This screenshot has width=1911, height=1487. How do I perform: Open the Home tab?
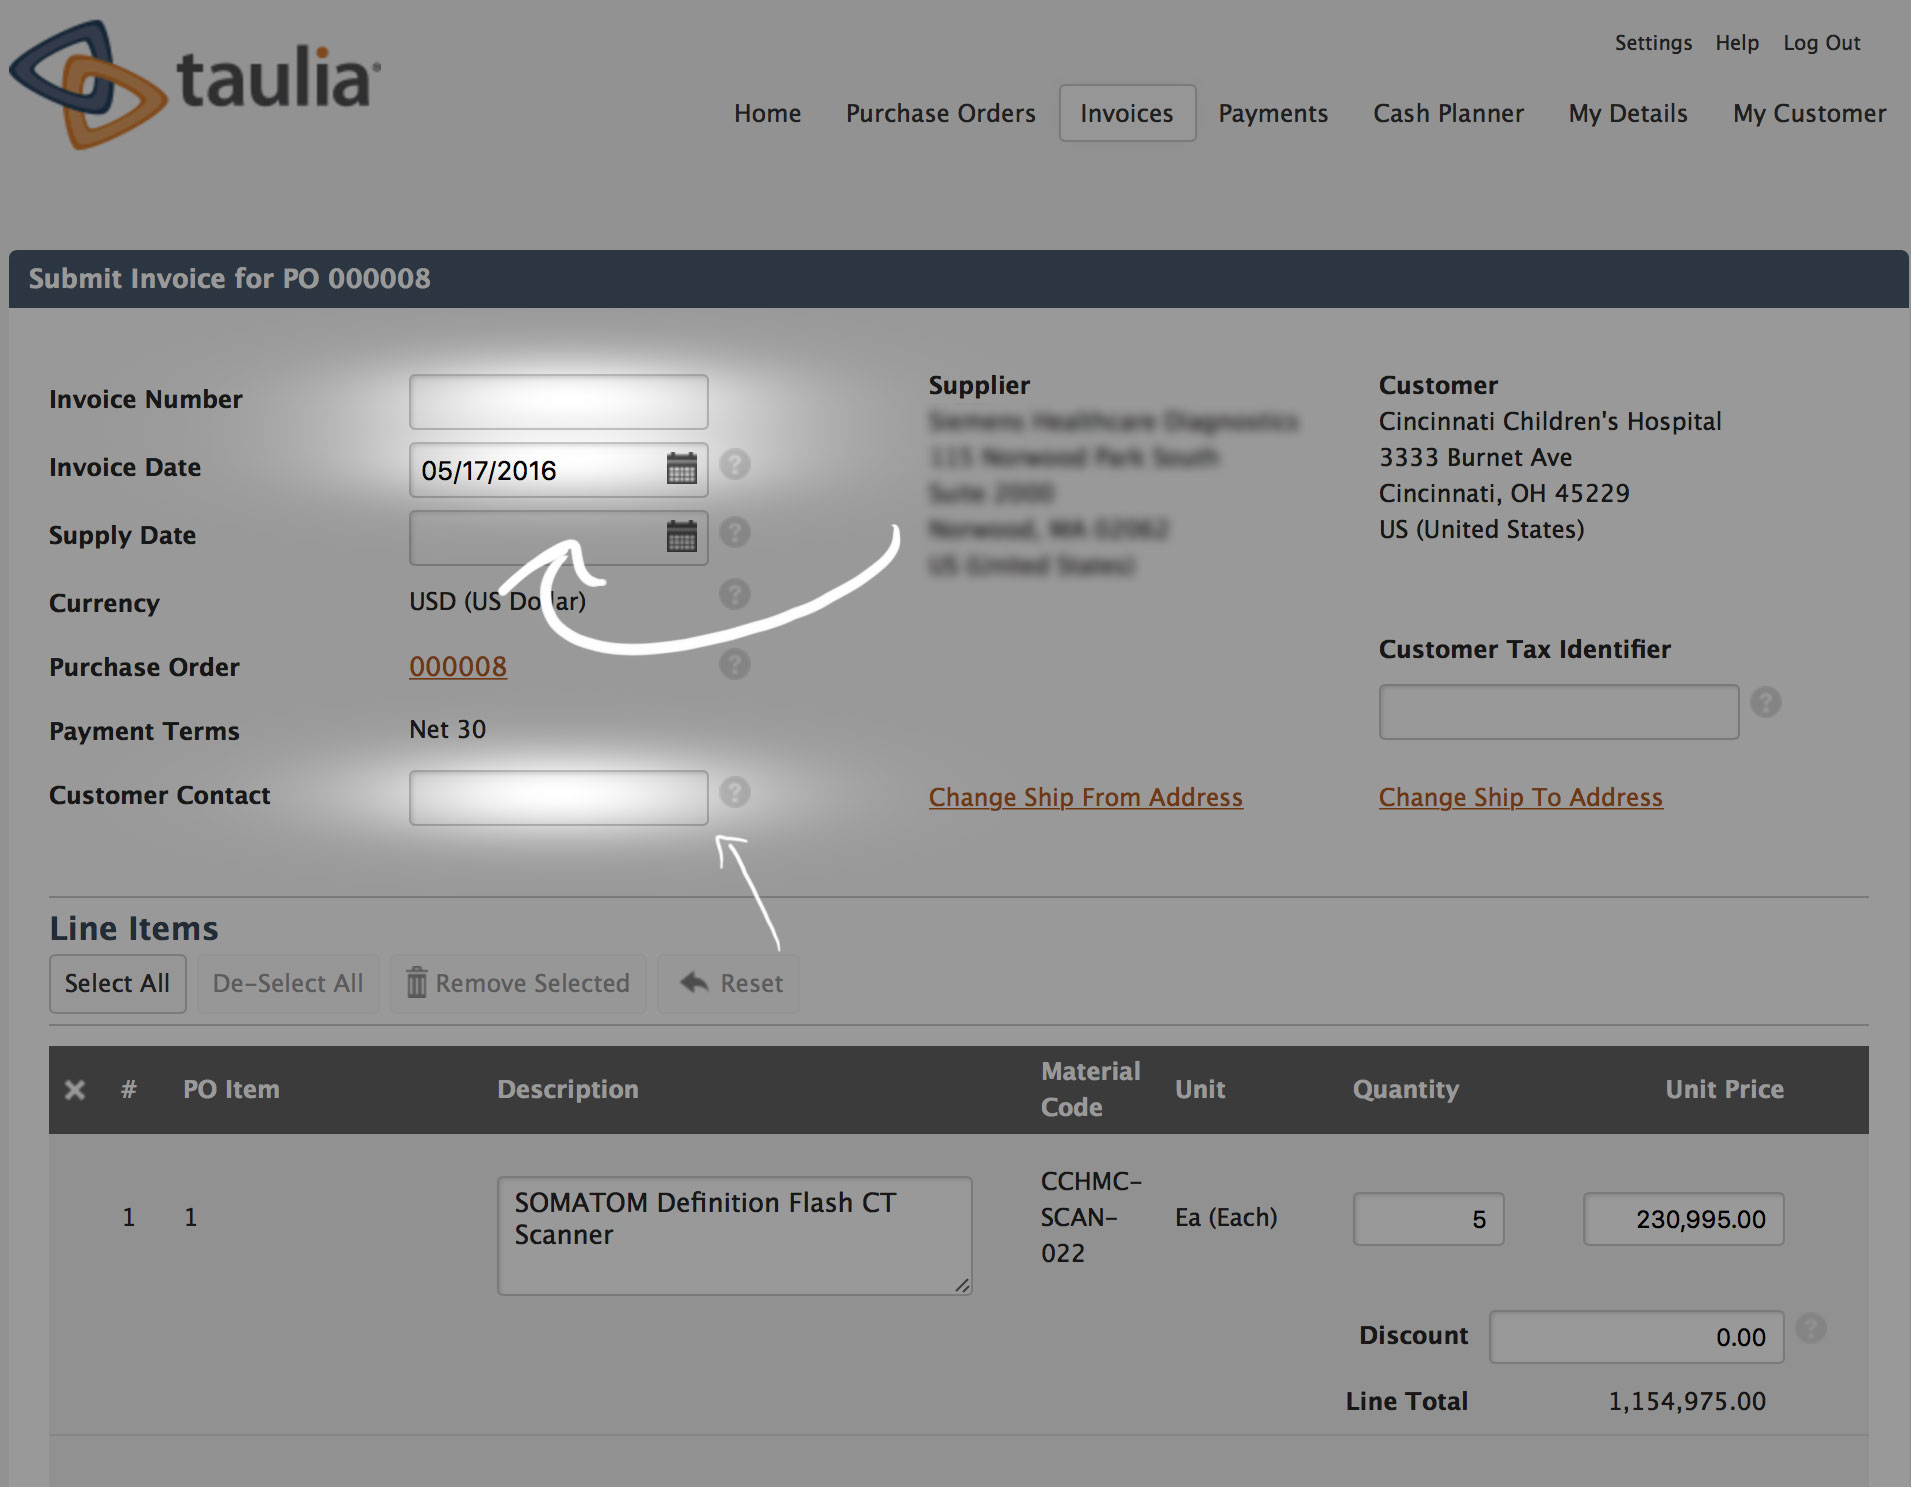[767, 113]
